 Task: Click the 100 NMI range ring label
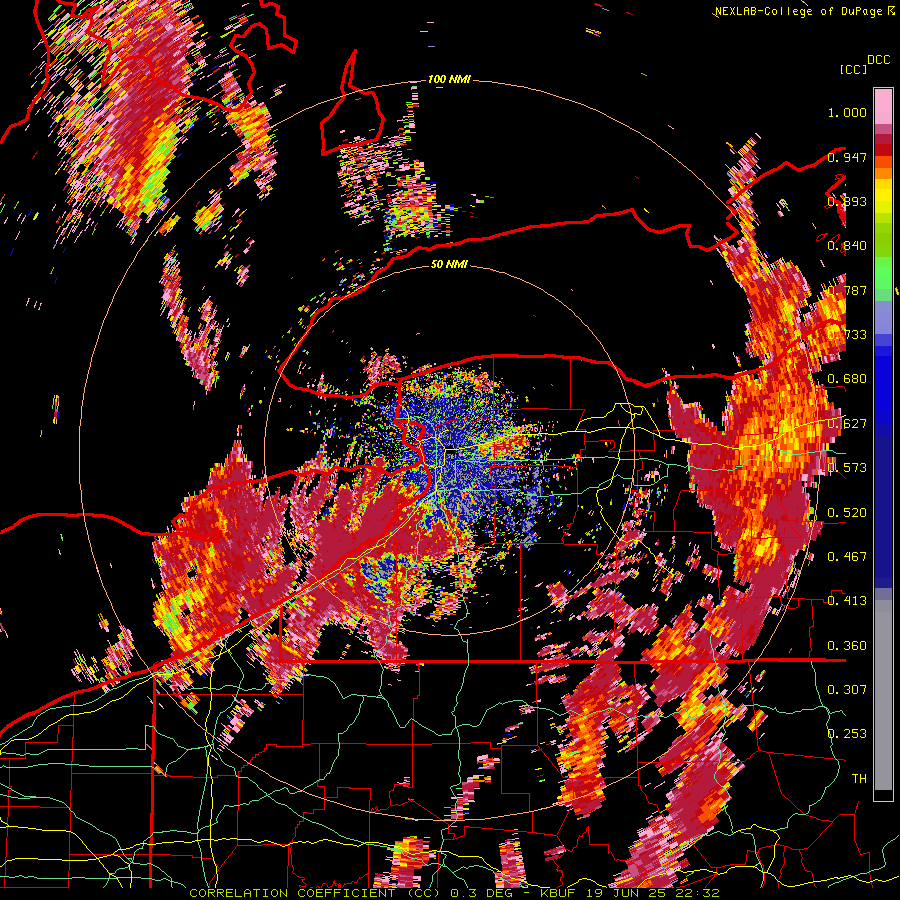[449, 79]
